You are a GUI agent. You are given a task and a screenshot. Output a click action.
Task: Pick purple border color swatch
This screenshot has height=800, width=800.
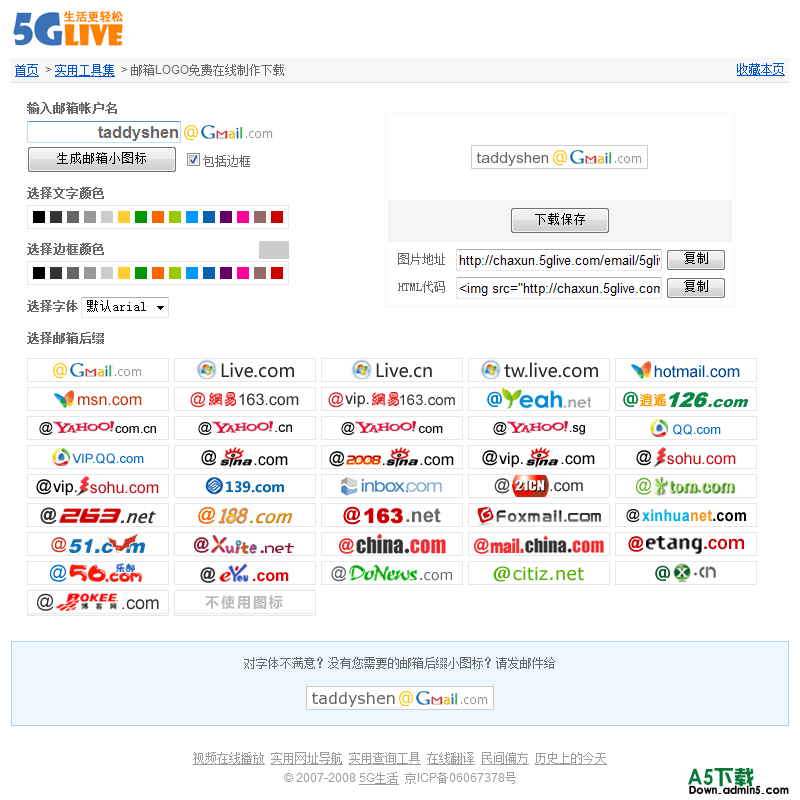[x=226, y=273]
